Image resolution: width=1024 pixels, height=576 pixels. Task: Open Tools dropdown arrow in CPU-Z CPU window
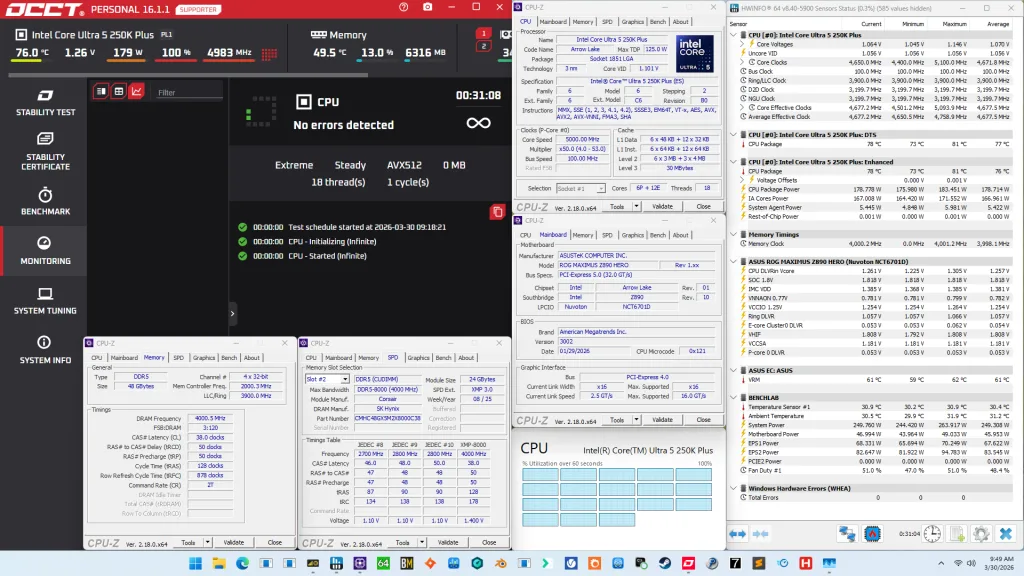[636, 206]
